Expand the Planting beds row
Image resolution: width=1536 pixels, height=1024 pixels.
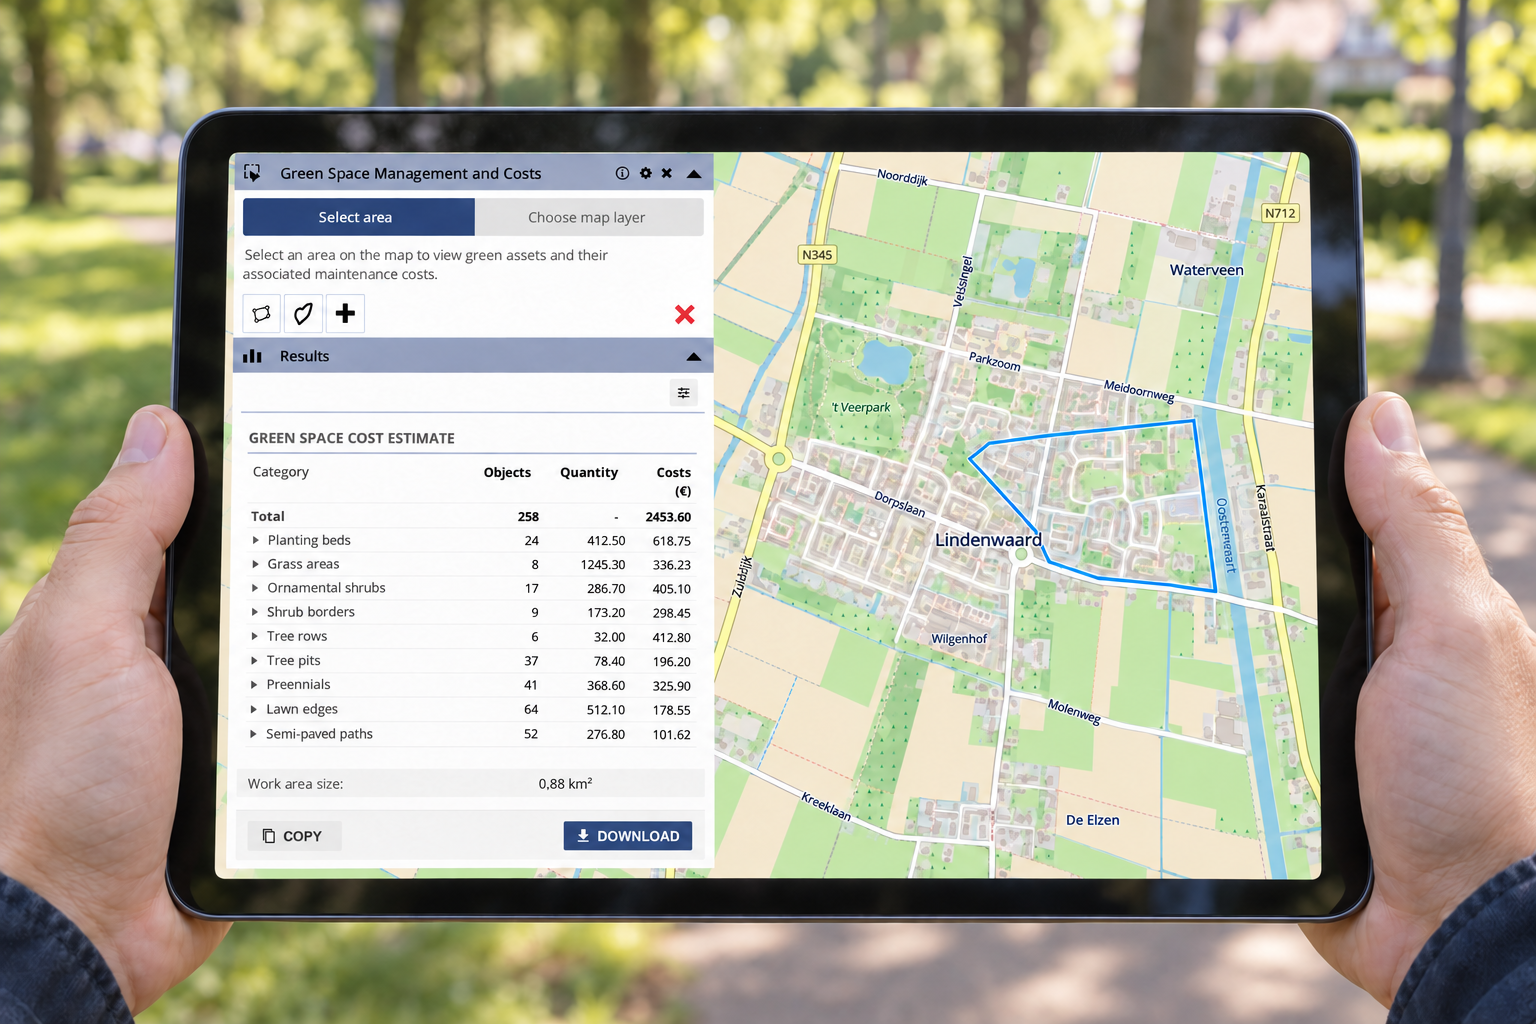[256, 540]
